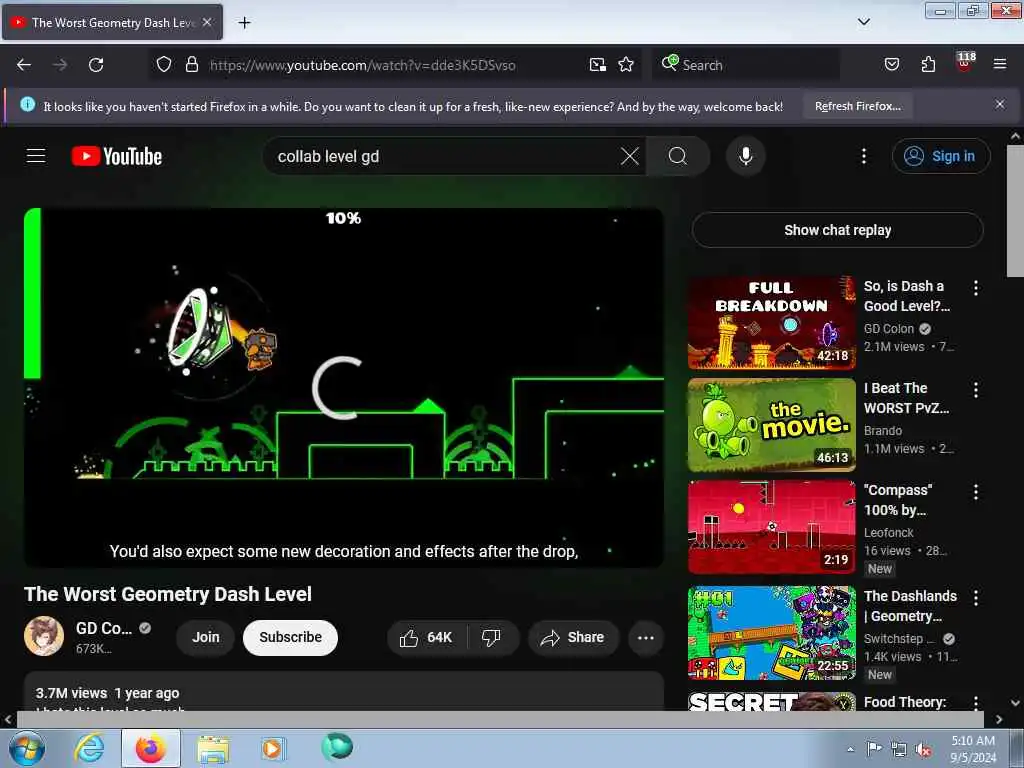This screenshot has width=1024, height=768.
Task: Open the media player taskbar icon
Action: tap(272, 748)
